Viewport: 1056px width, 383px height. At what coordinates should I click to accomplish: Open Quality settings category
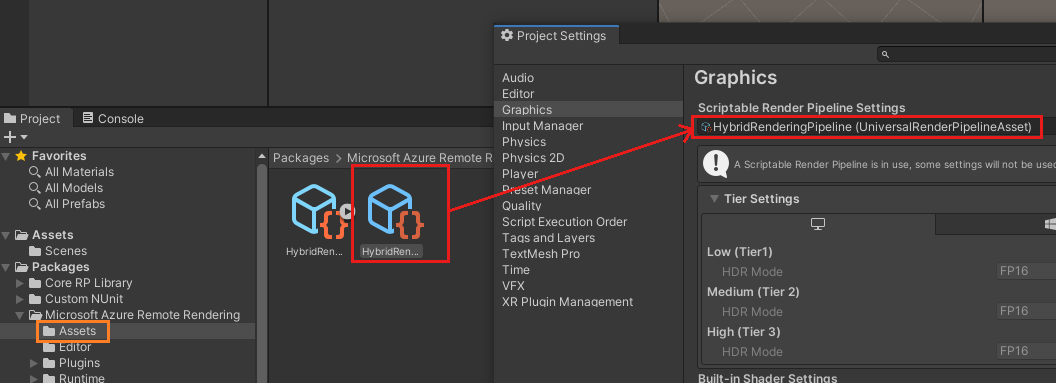pos(521,206)
